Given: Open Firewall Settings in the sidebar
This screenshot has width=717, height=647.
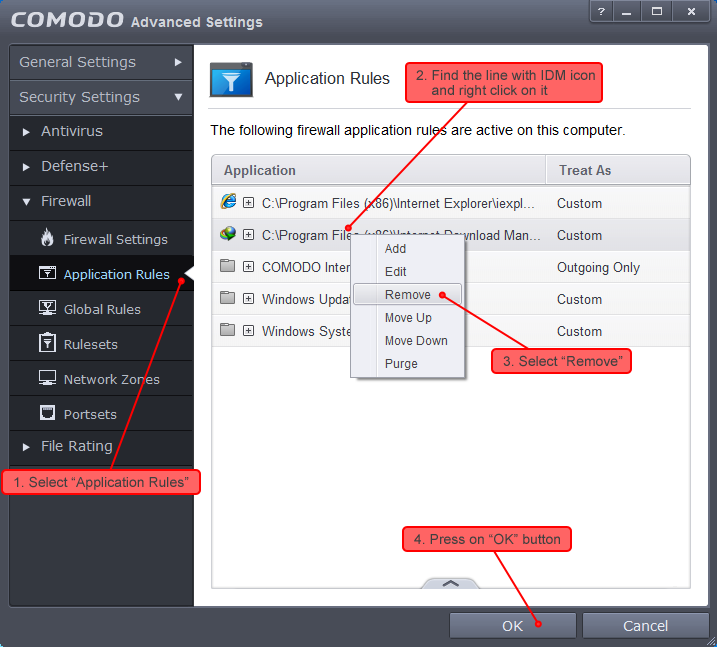Looking at the screenshot, I should pos(102,238).
